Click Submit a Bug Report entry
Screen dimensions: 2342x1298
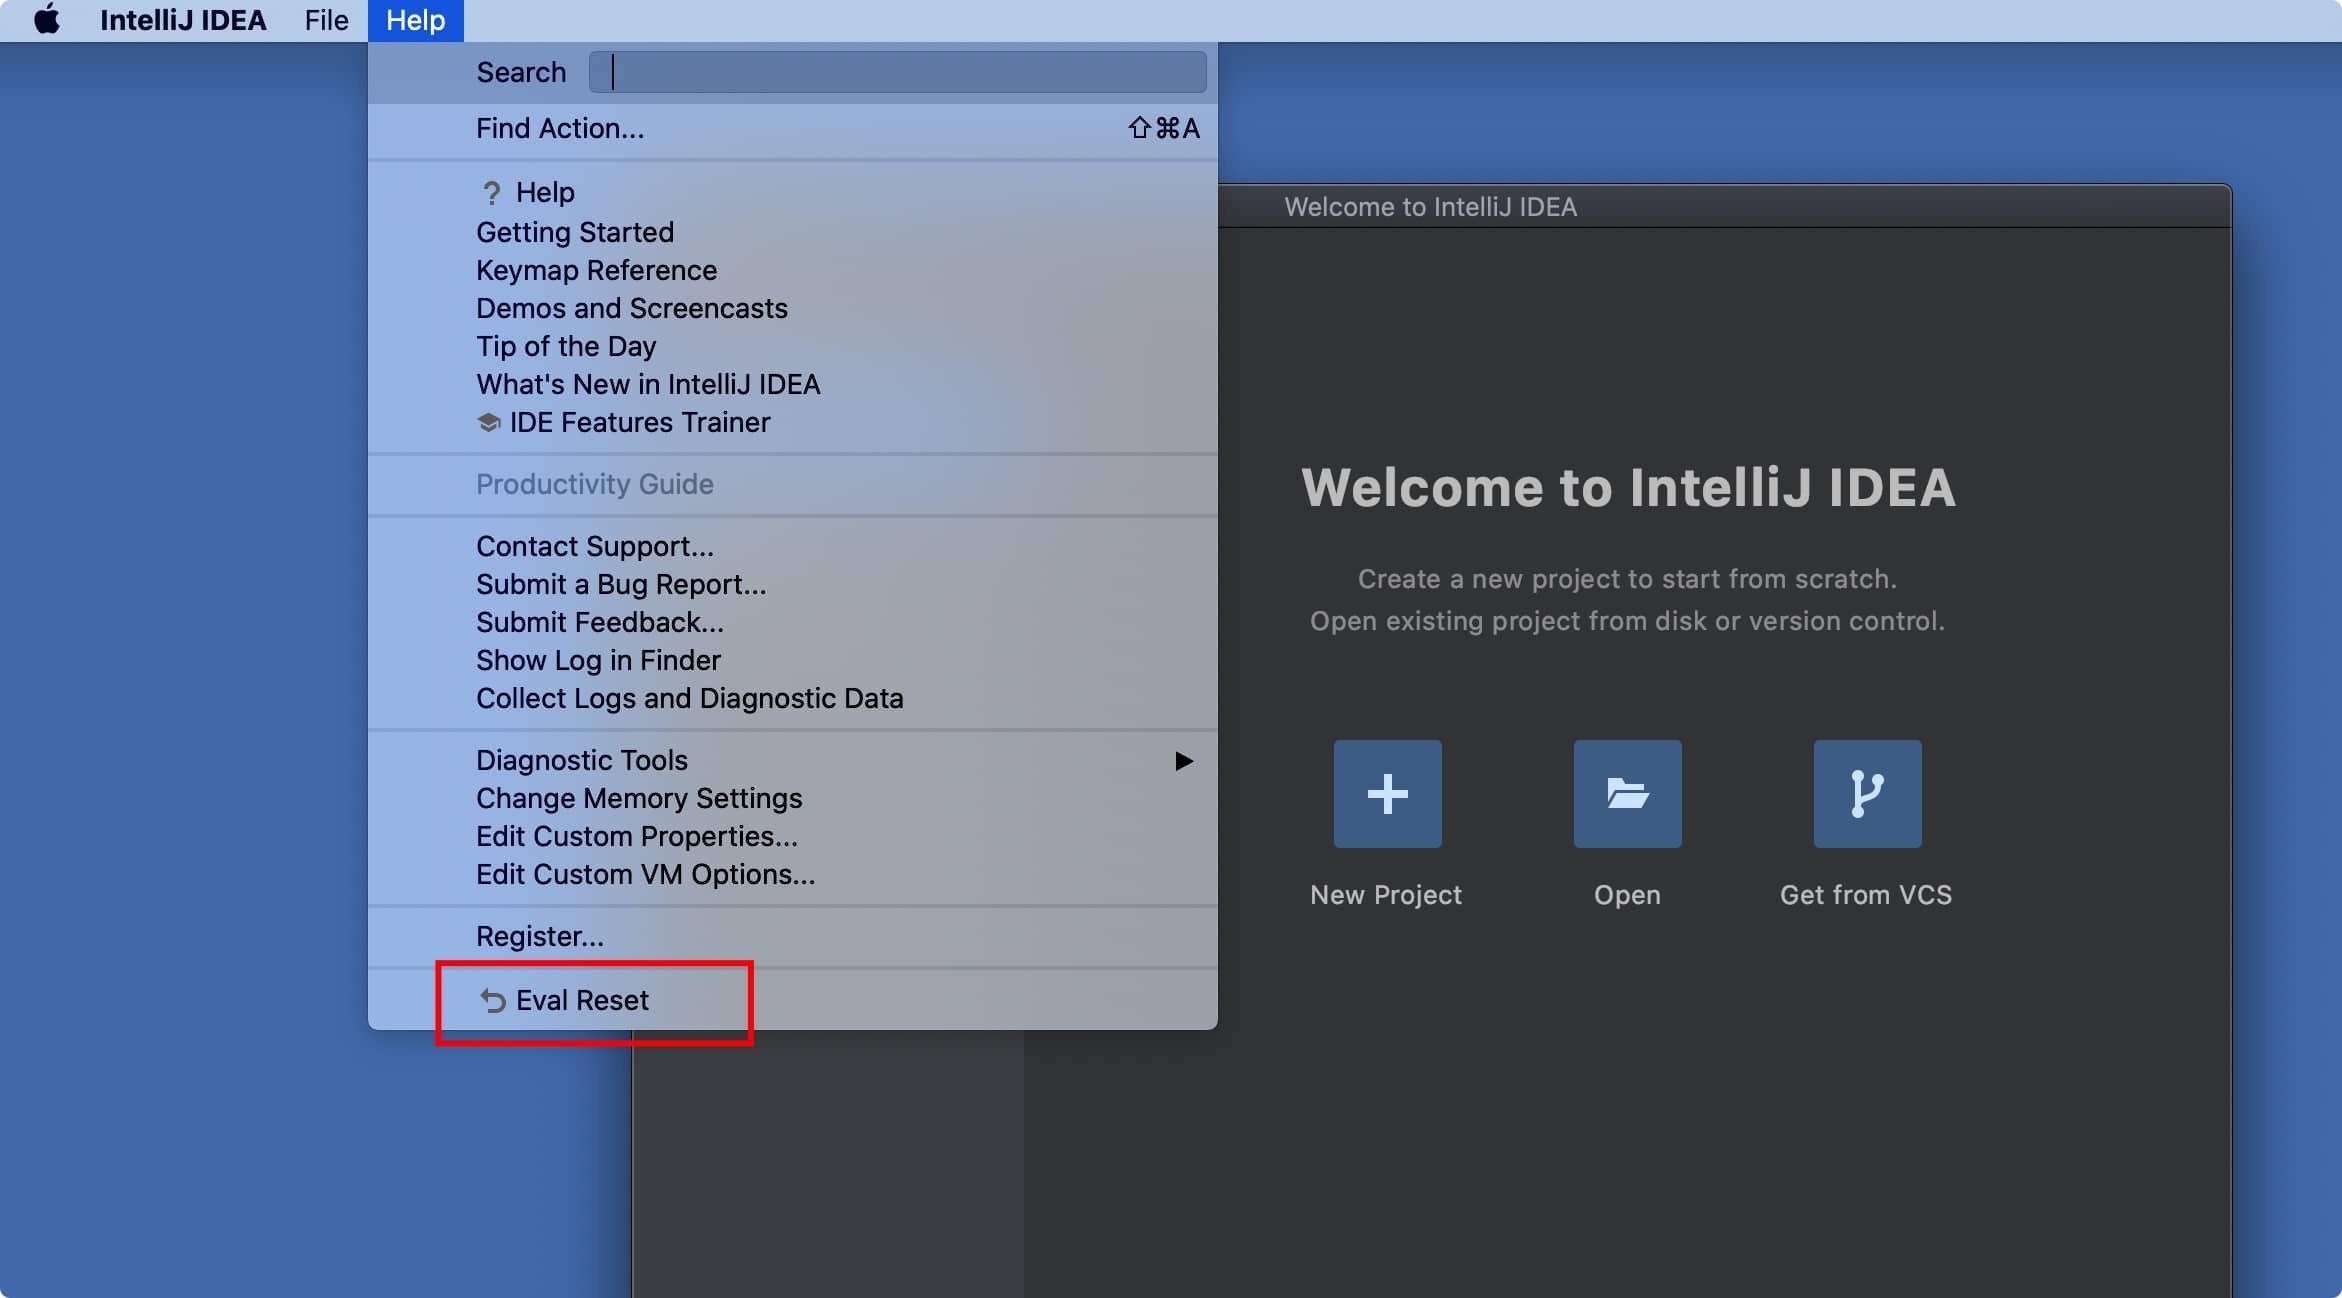pos(621,584)
